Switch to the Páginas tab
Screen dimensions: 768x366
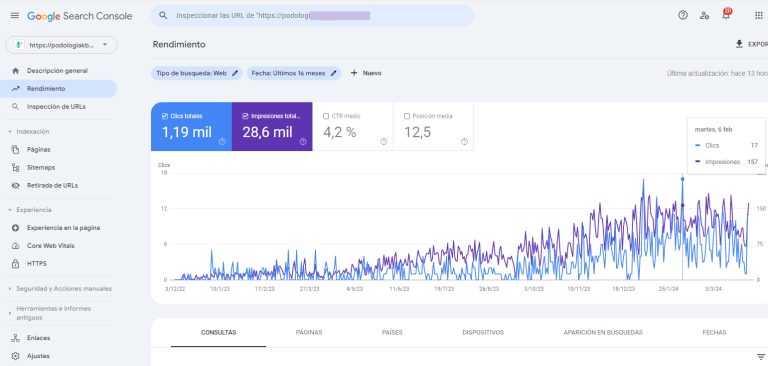(x=309, y=332)
